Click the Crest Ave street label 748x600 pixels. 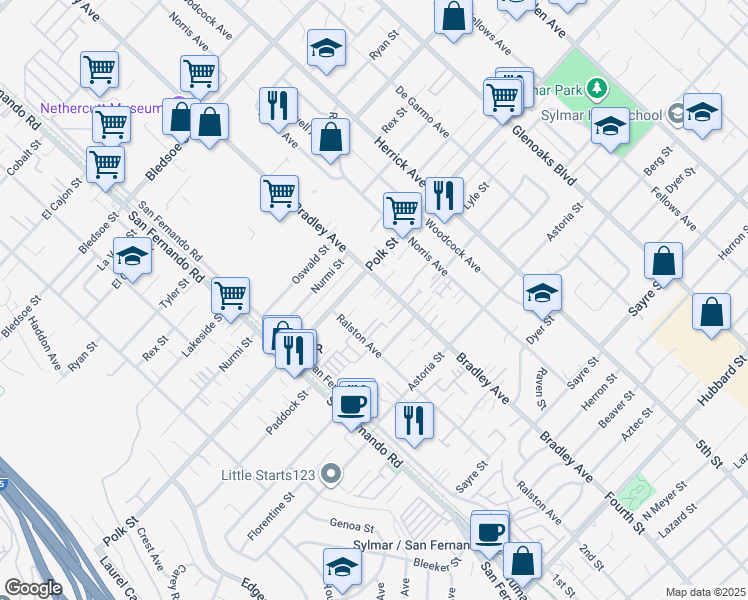point(150,548)
